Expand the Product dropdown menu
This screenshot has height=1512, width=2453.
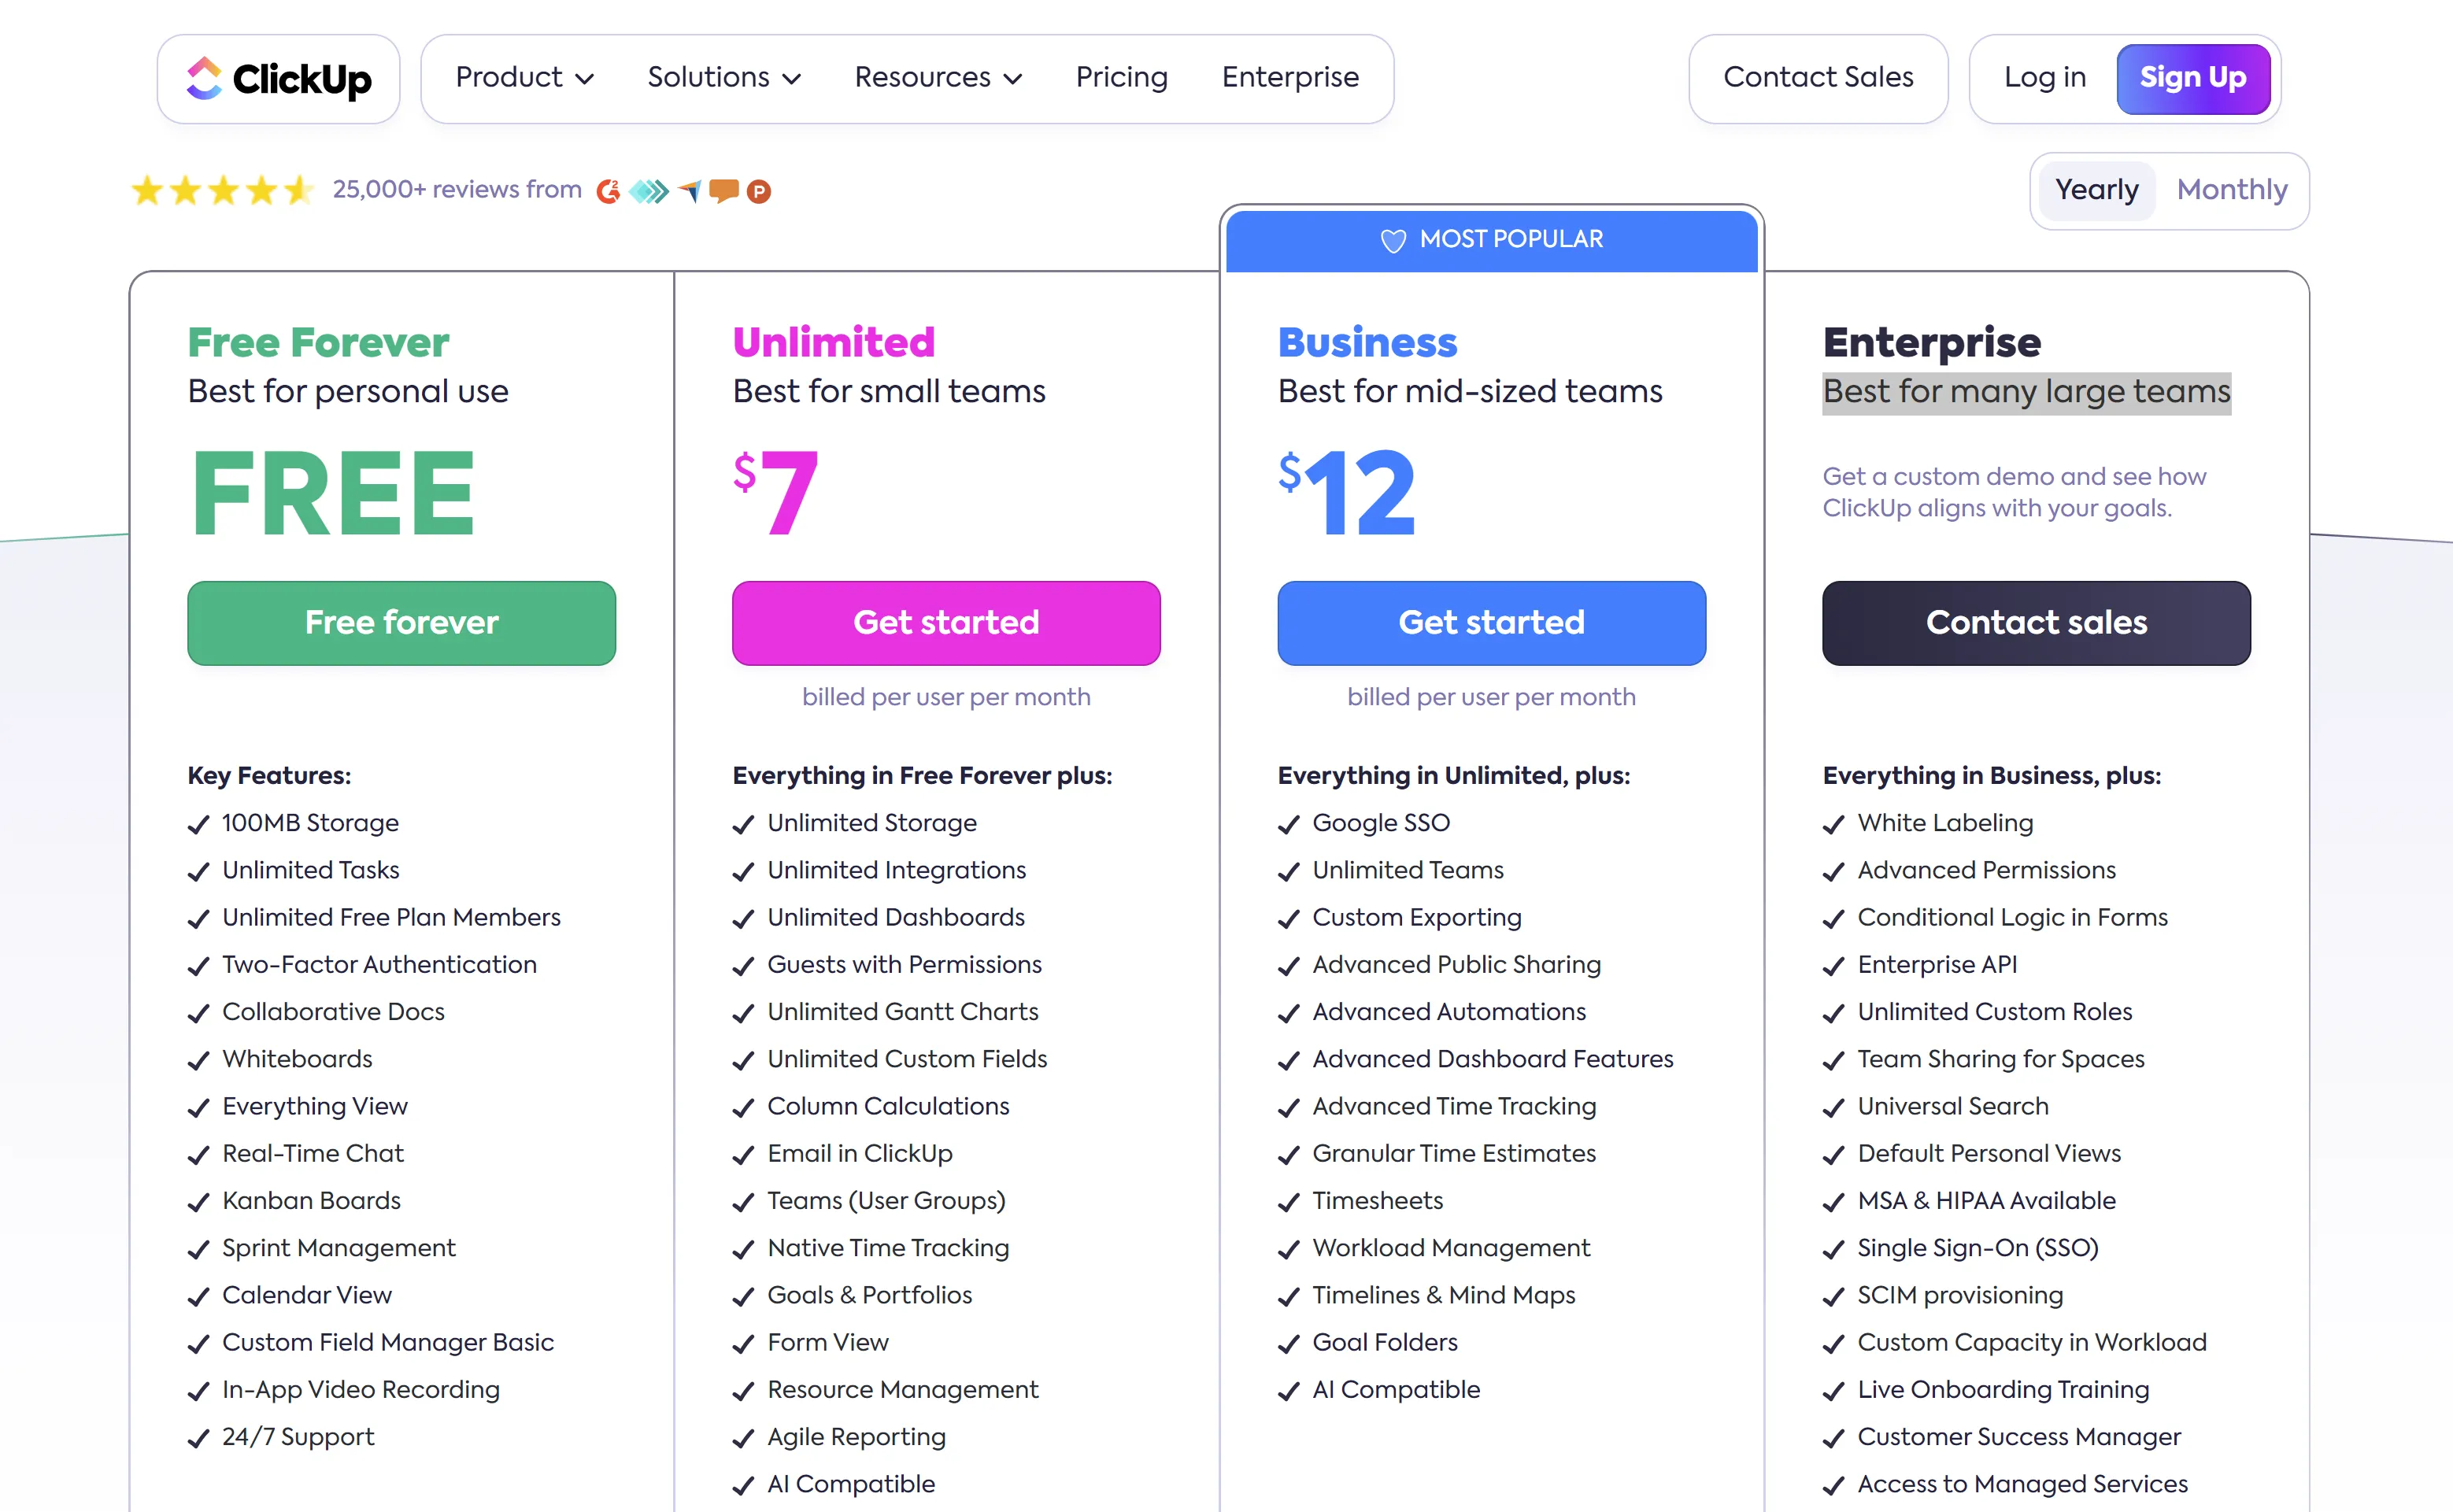coord(524,78)
